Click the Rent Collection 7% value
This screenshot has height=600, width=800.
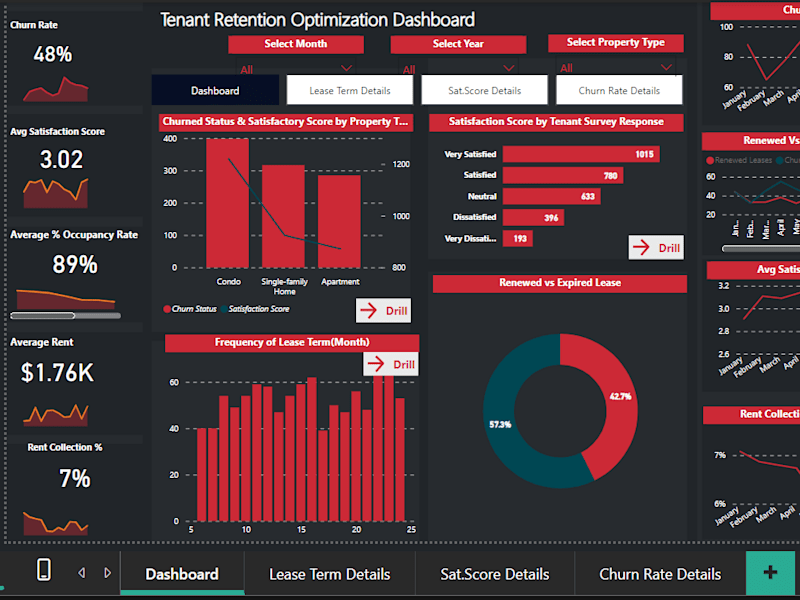(x=74, y=479)
